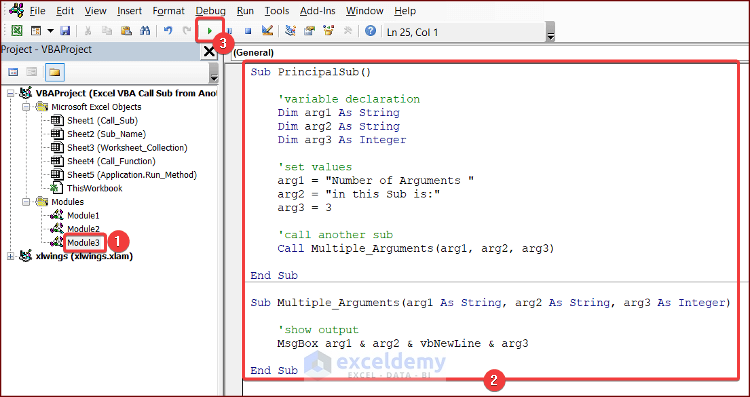This screenshot has height=397, width=750.
Task: Select the Microsoft Excel Objects folder label
Action: point(96,107)
